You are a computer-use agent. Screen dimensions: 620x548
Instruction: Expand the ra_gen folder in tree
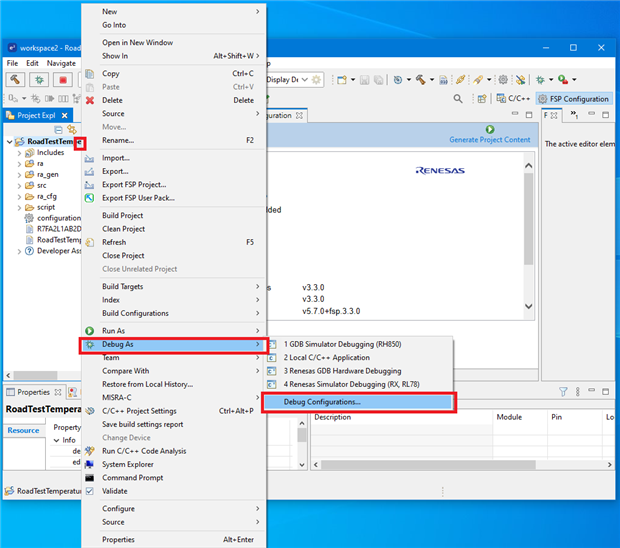[19, 174]
